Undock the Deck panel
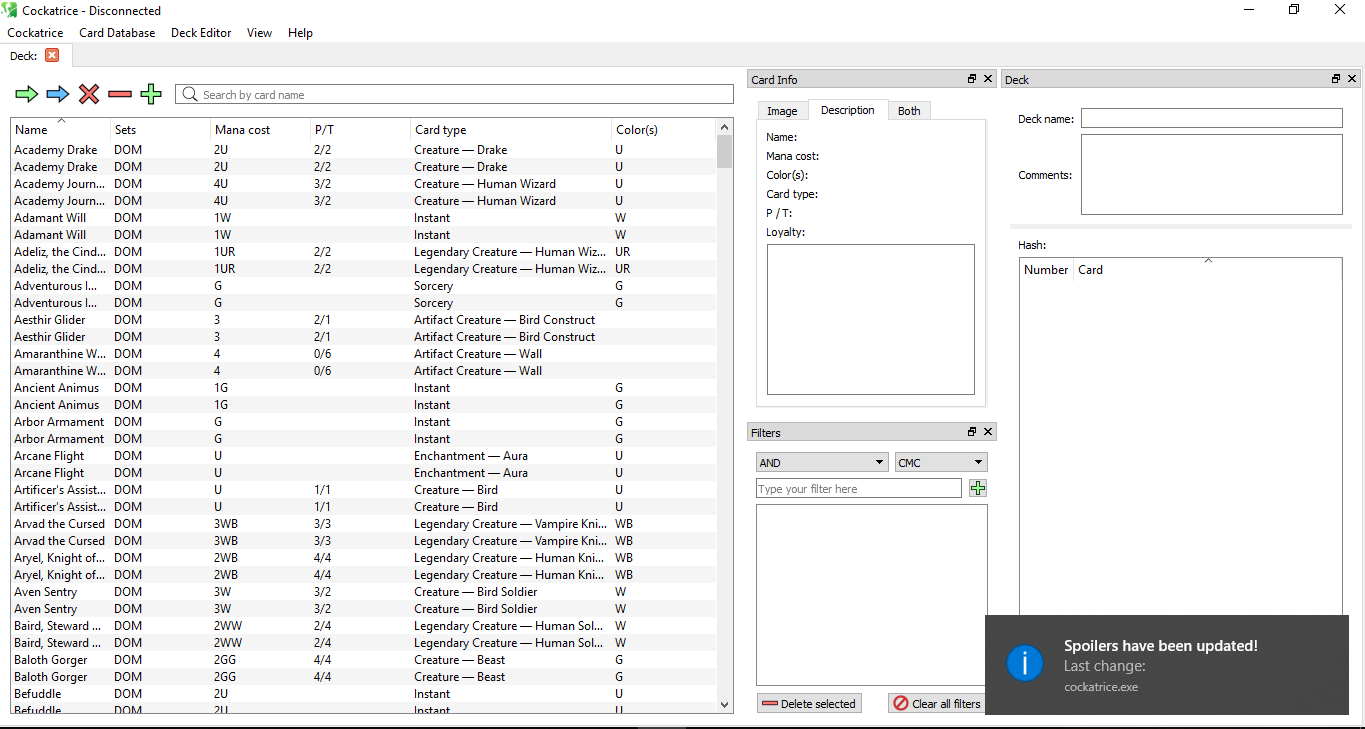The image size is (1365, 729). click(1335, 78)
